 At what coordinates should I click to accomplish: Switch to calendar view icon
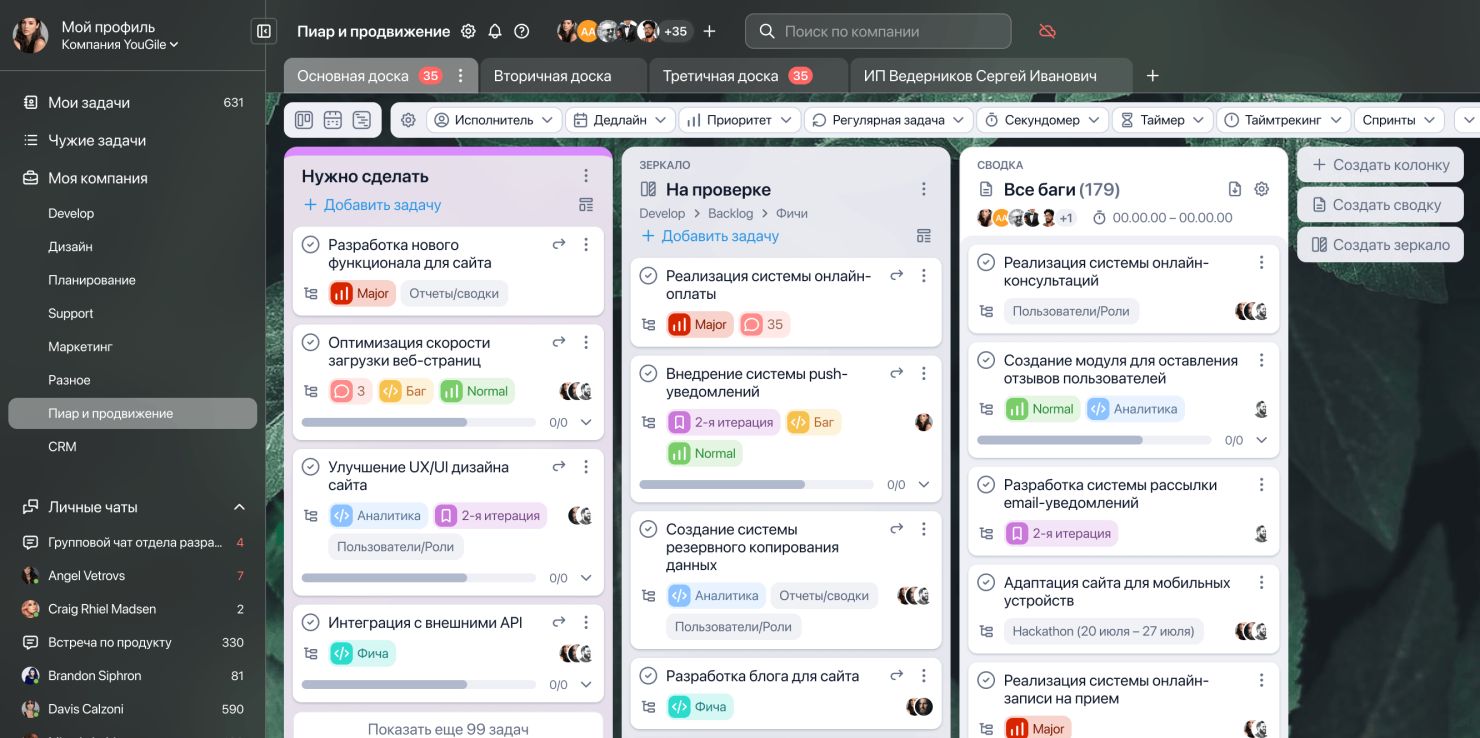(x=333, y=120)
